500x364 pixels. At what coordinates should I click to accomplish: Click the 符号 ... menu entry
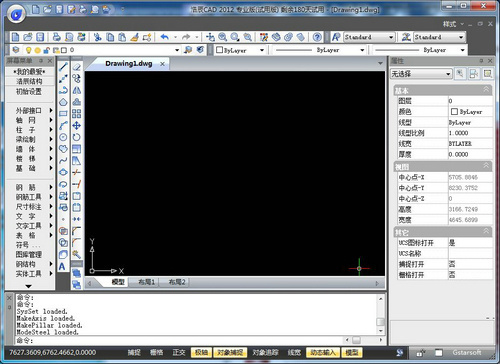pos(28,245)
